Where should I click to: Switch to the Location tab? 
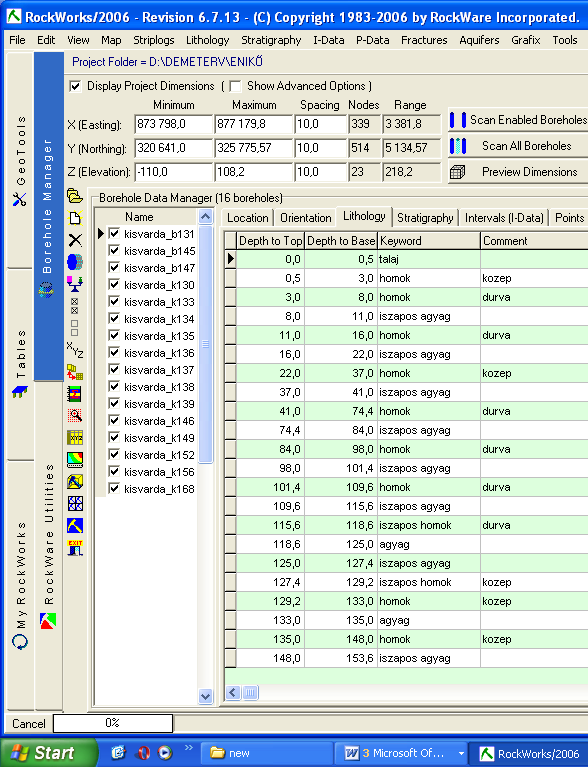click(x=248, y=218)
